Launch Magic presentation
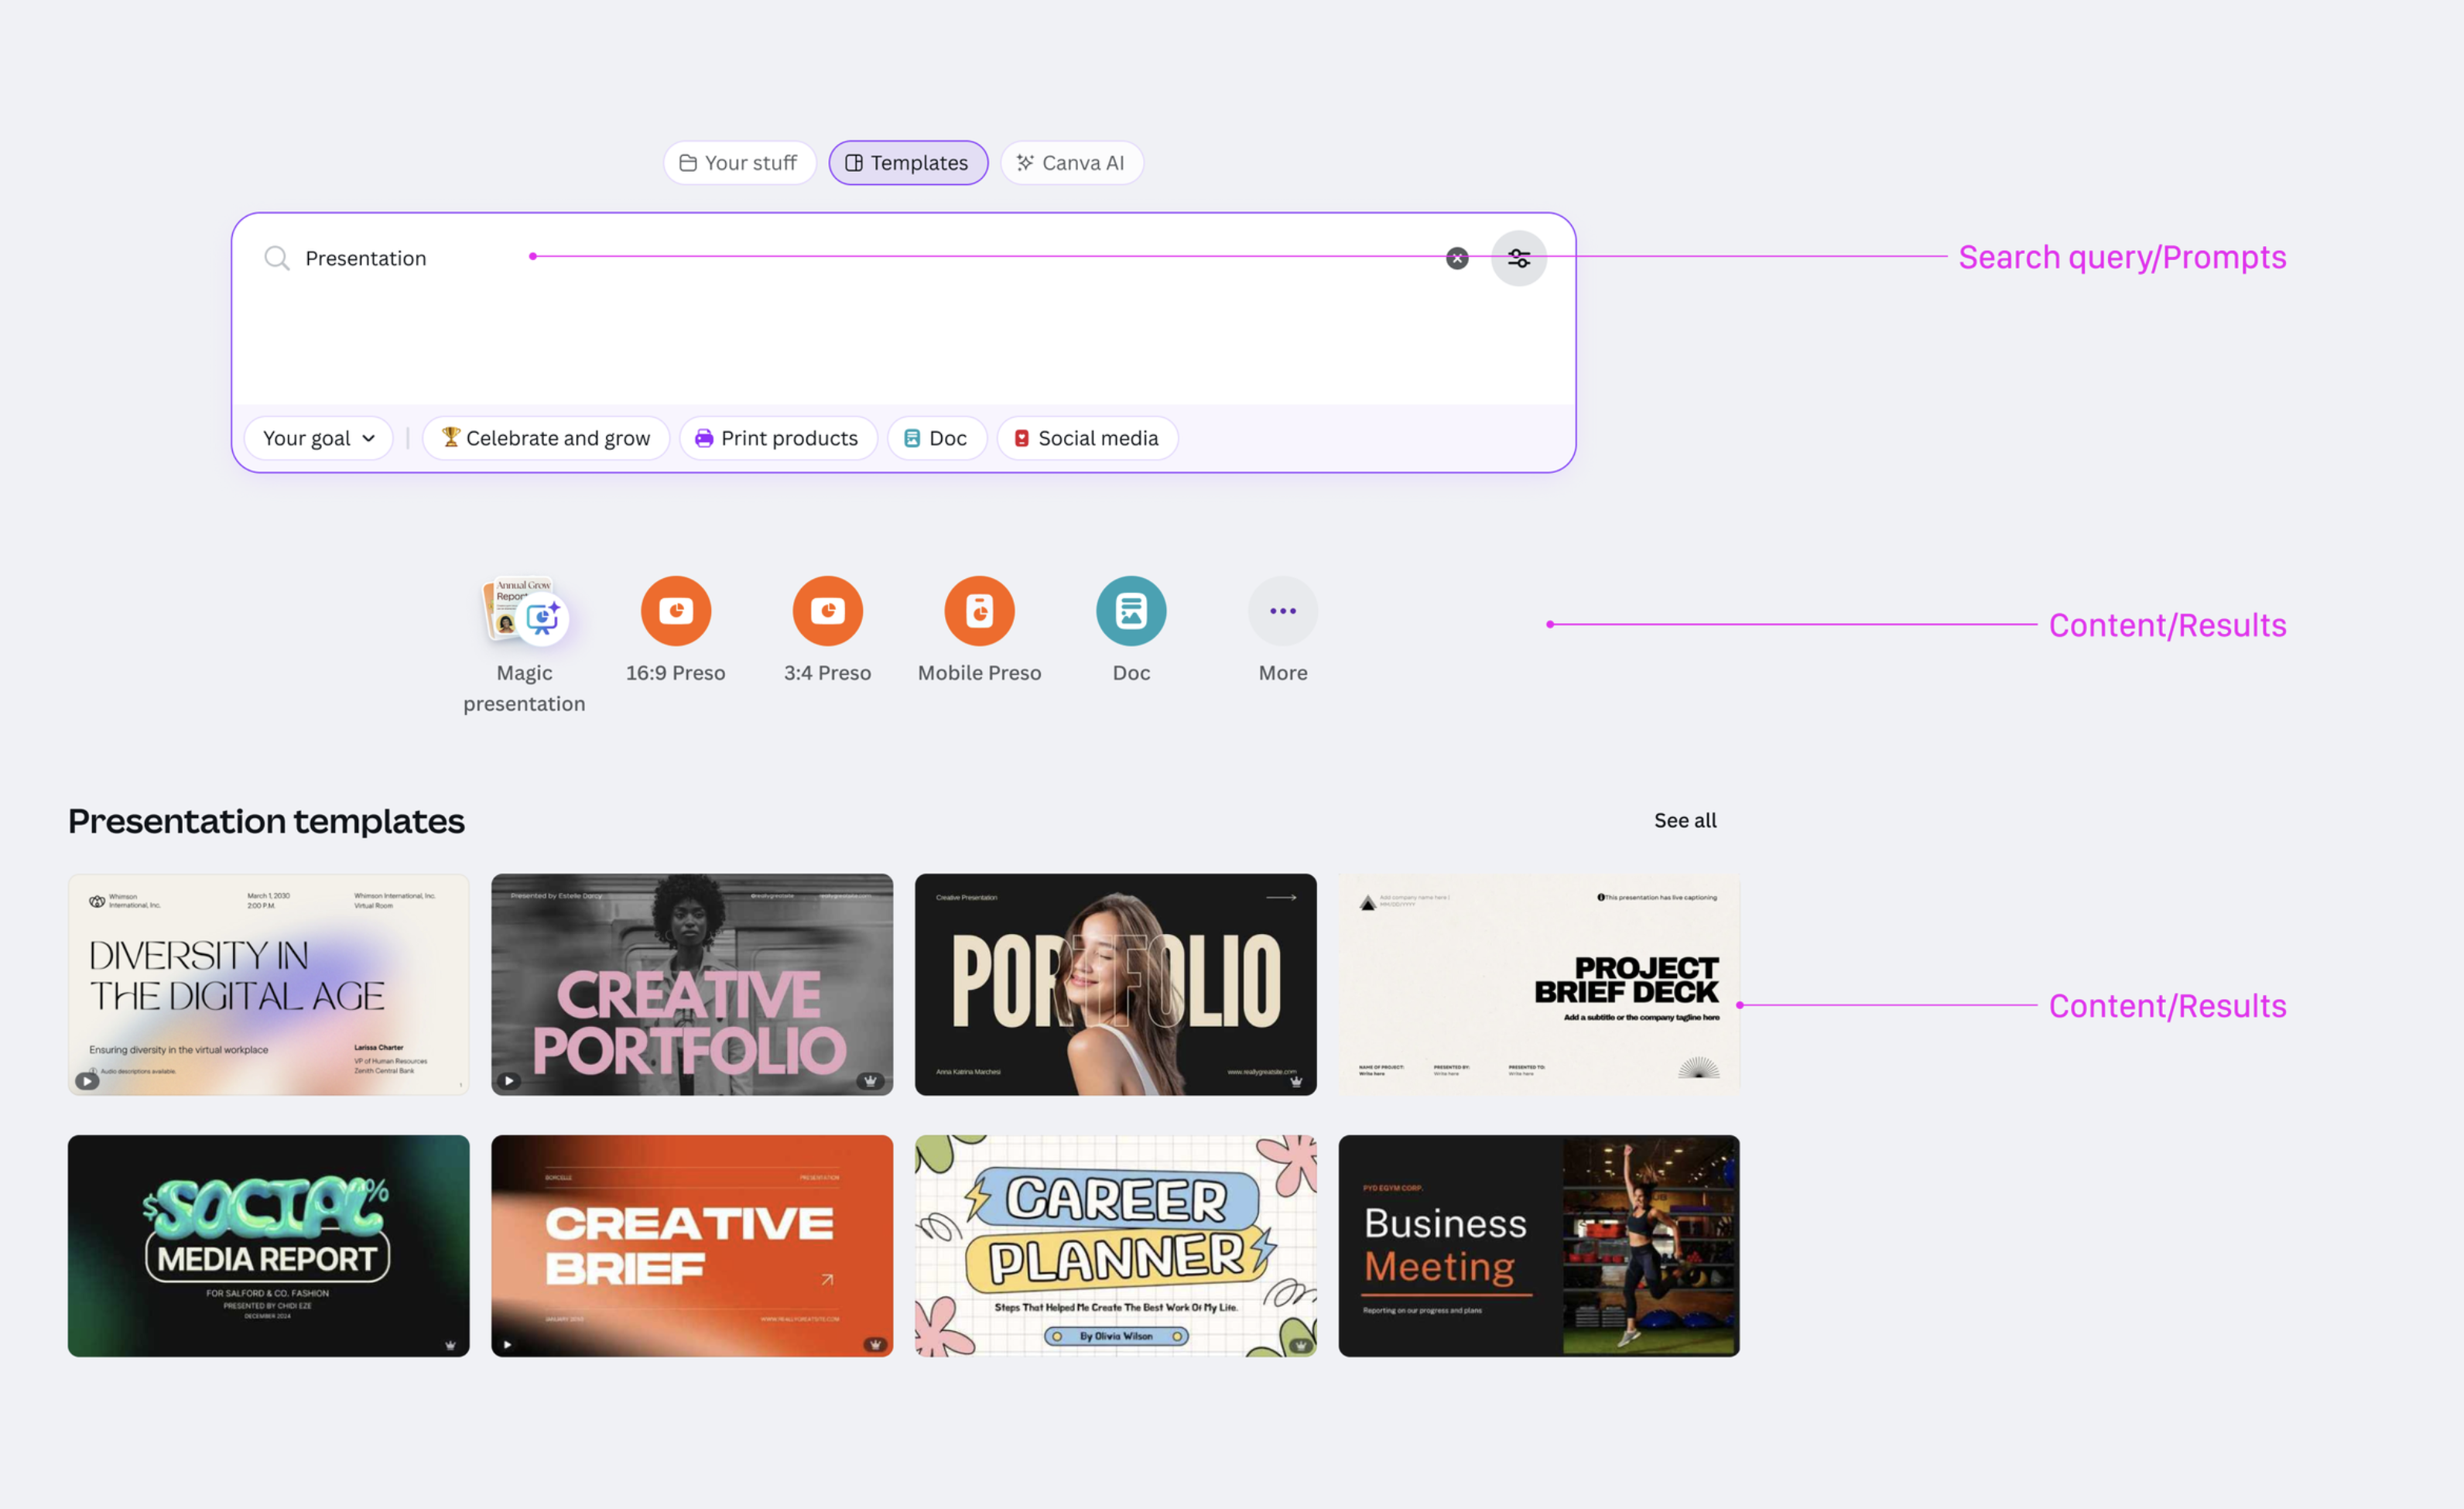Viewport: 2464px width, 1509px height. 524,611
